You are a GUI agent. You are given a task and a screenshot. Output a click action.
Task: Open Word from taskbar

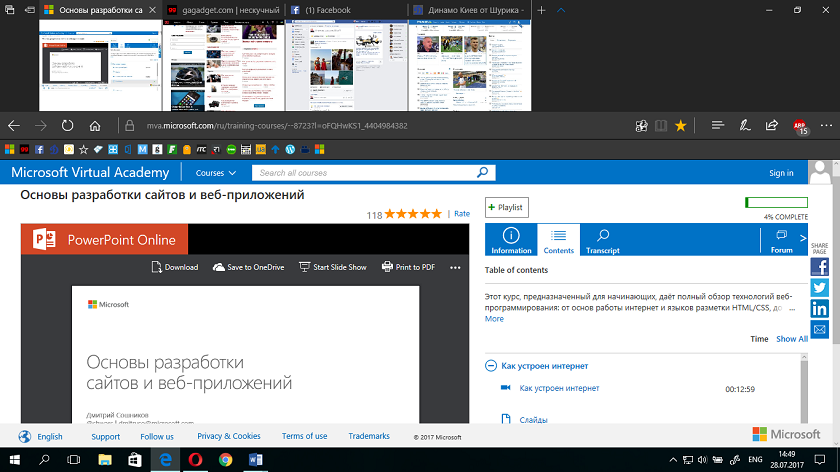tap(256, 460)
